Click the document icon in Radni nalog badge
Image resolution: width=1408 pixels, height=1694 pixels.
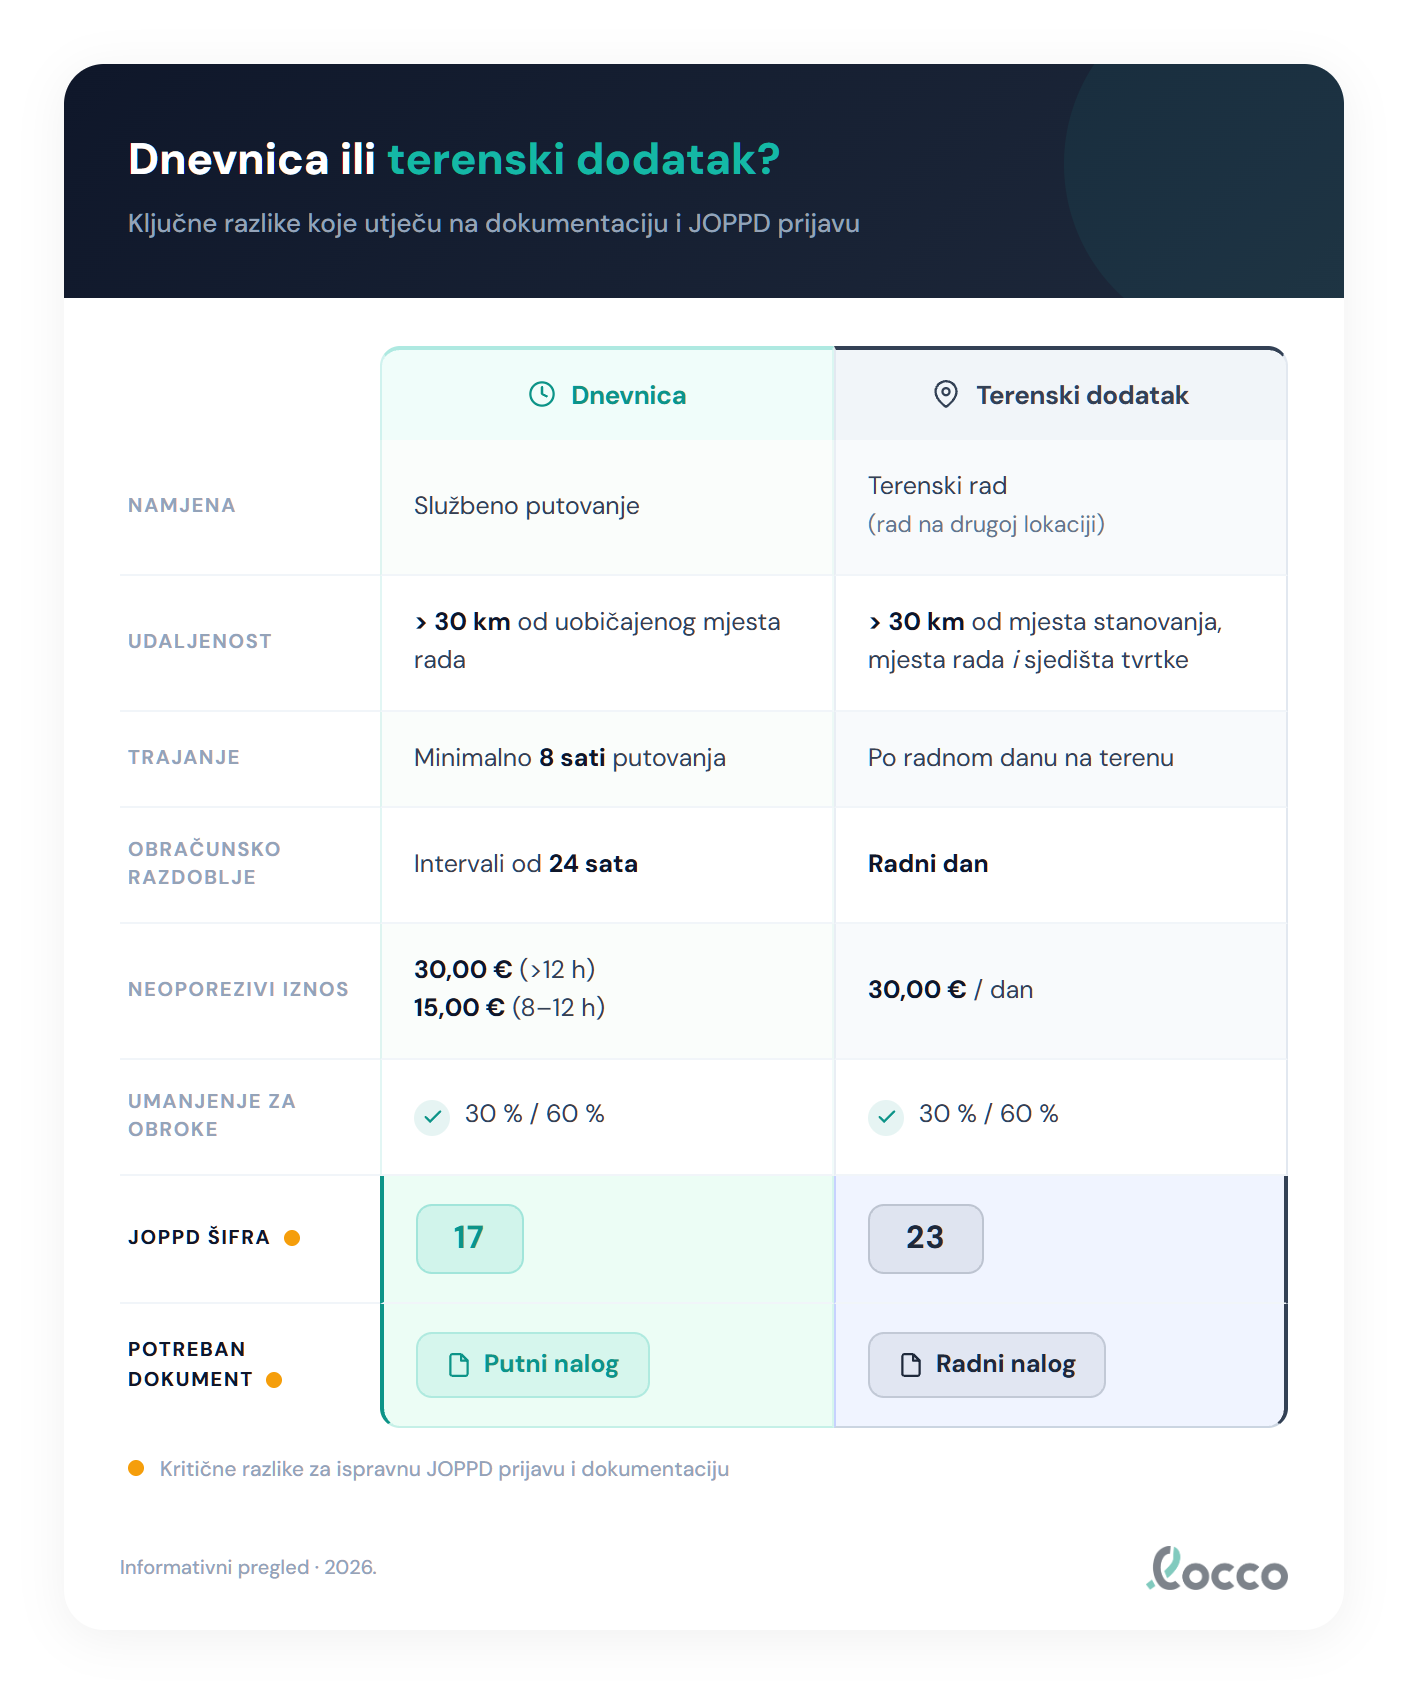[911, 1365]
